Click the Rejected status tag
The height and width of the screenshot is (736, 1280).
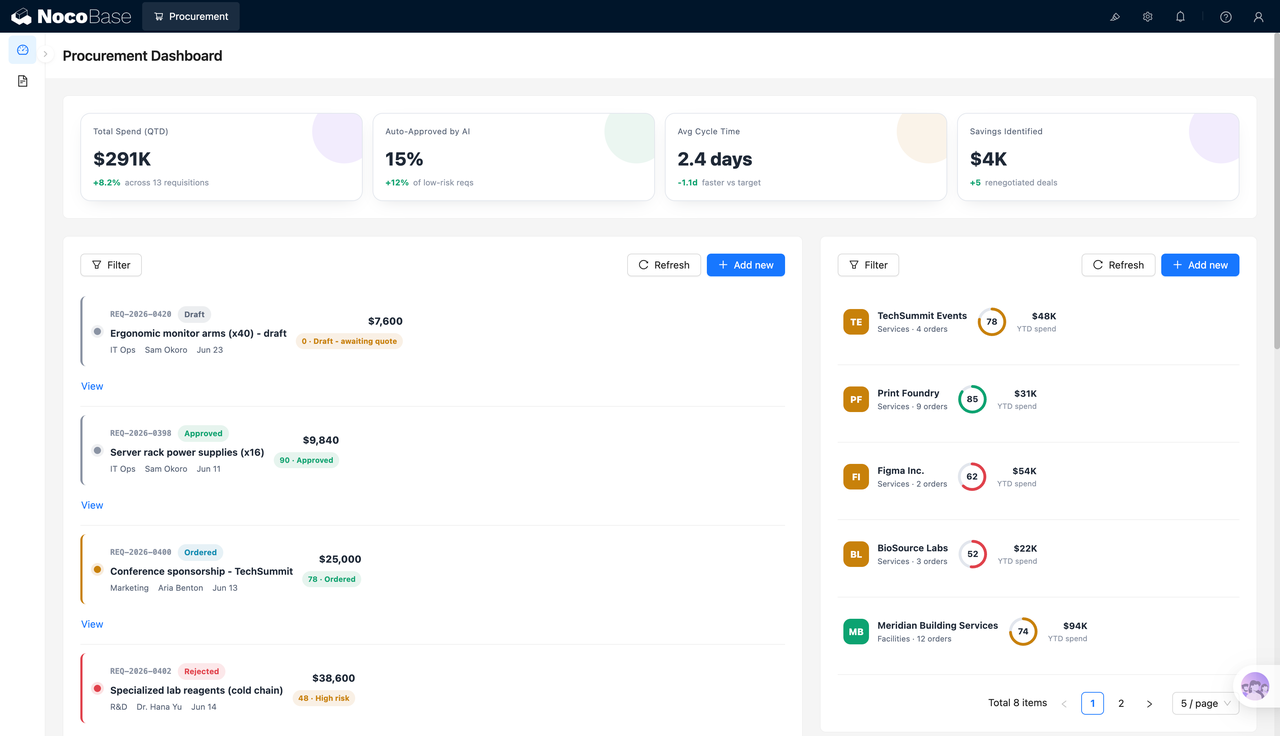(201, 671)
